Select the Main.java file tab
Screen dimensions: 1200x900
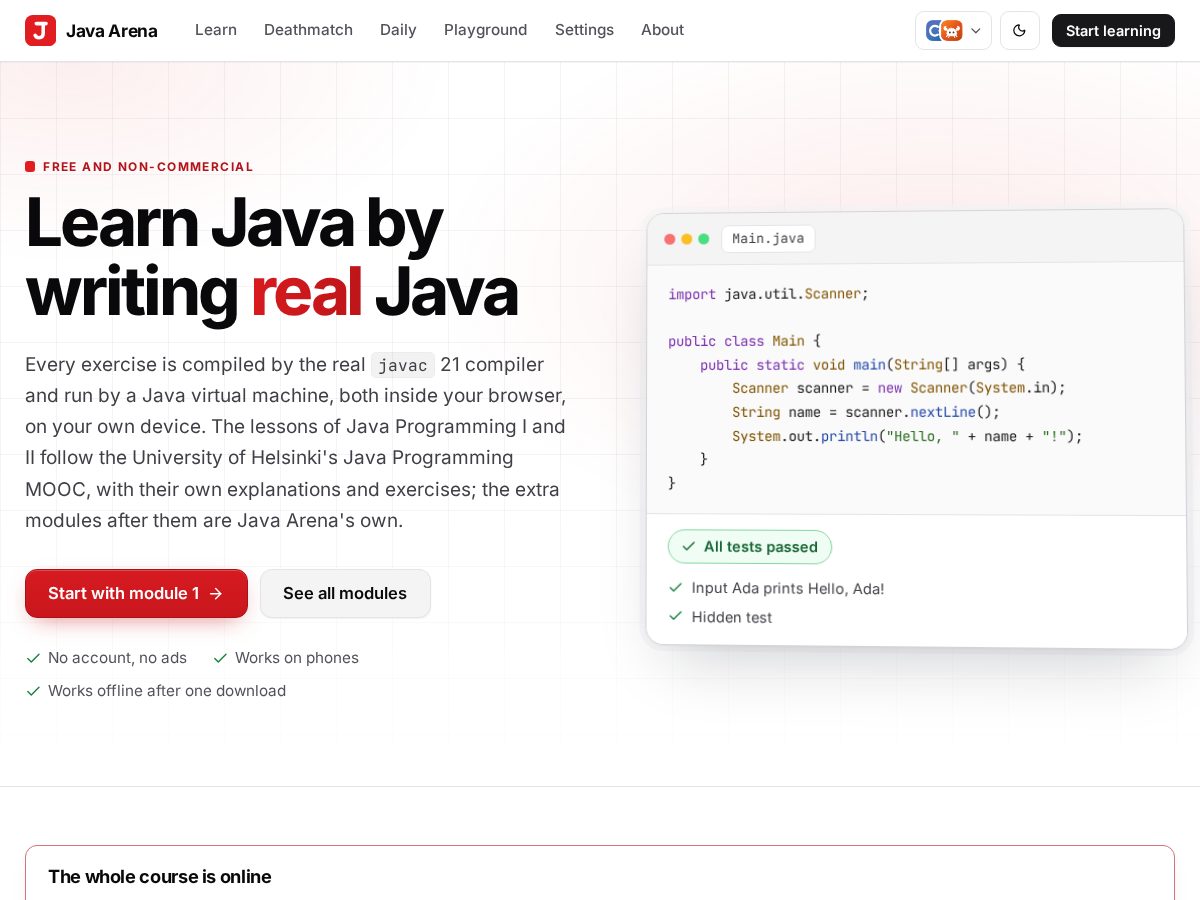pyautogui.click(x=768, y=238)
